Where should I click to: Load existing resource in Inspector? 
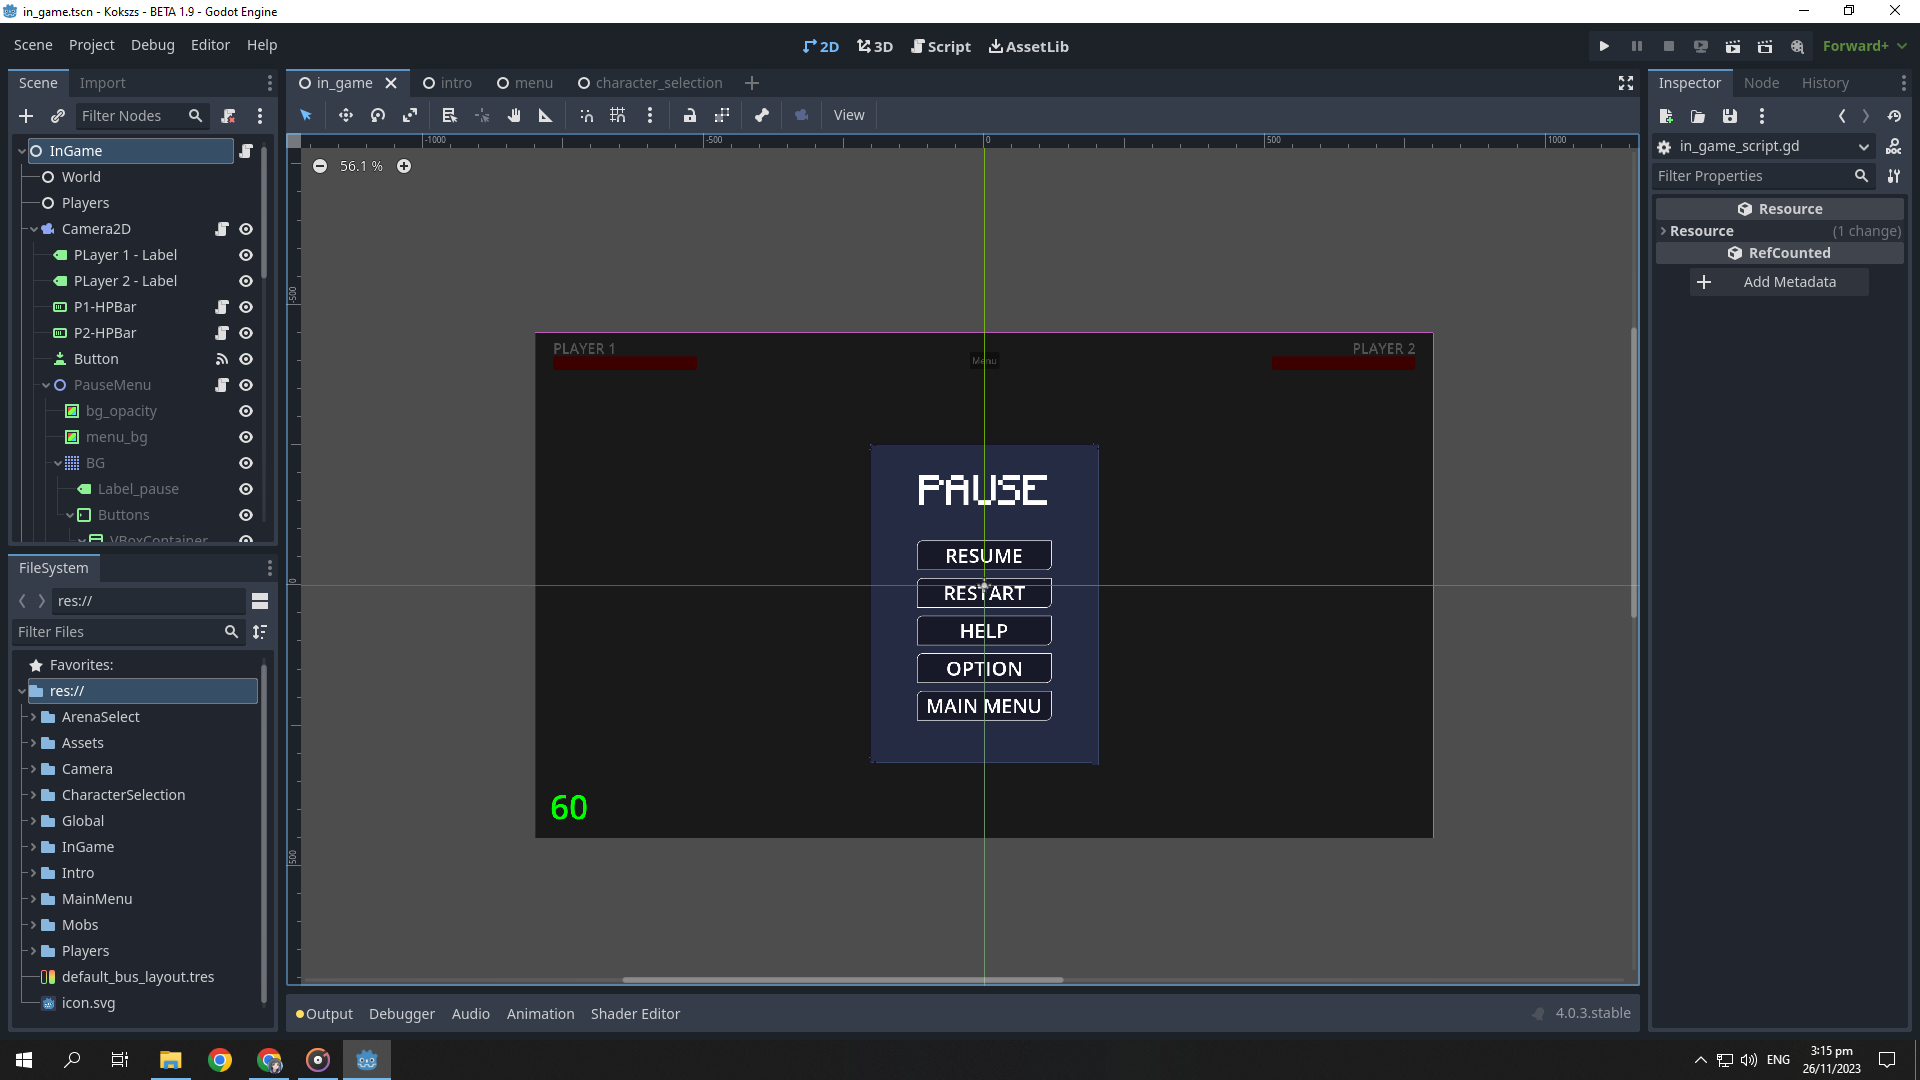click(x=1698, y=116)
